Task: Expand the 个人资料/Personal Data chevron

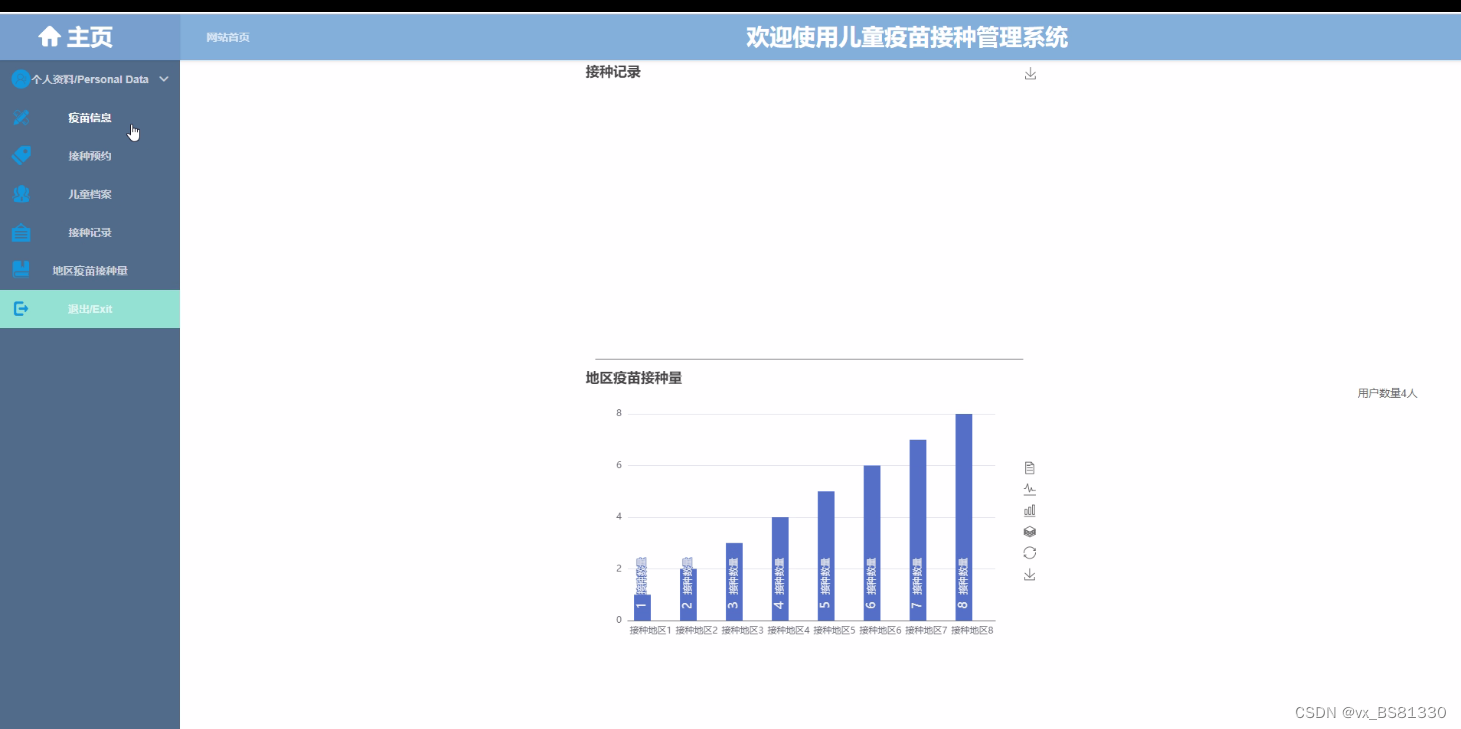Action: tap(164, 79)
